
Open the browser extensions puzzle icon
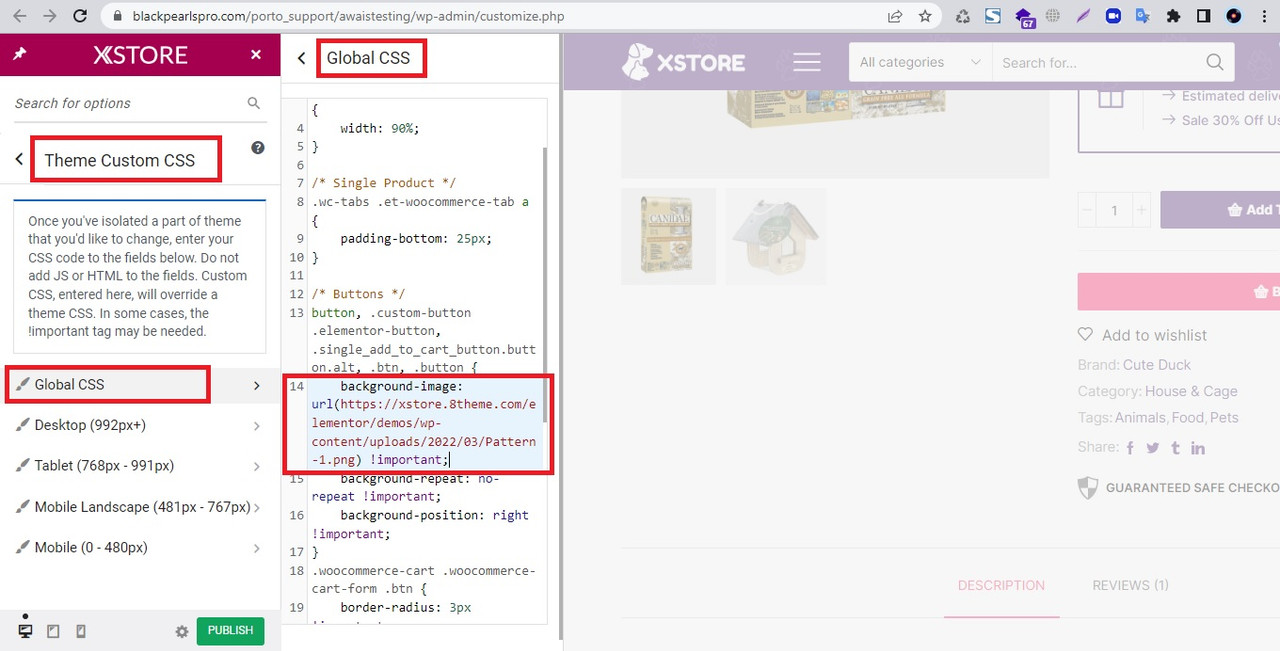click(x=1173, y=16)
